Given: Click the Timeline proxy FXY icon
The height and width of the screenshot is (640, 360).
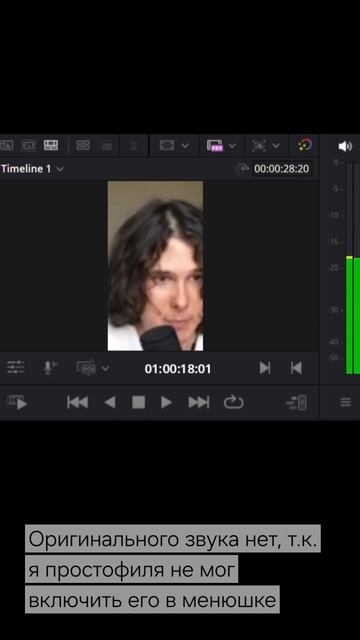Looking at the screenshot, I should pos(215,146).
